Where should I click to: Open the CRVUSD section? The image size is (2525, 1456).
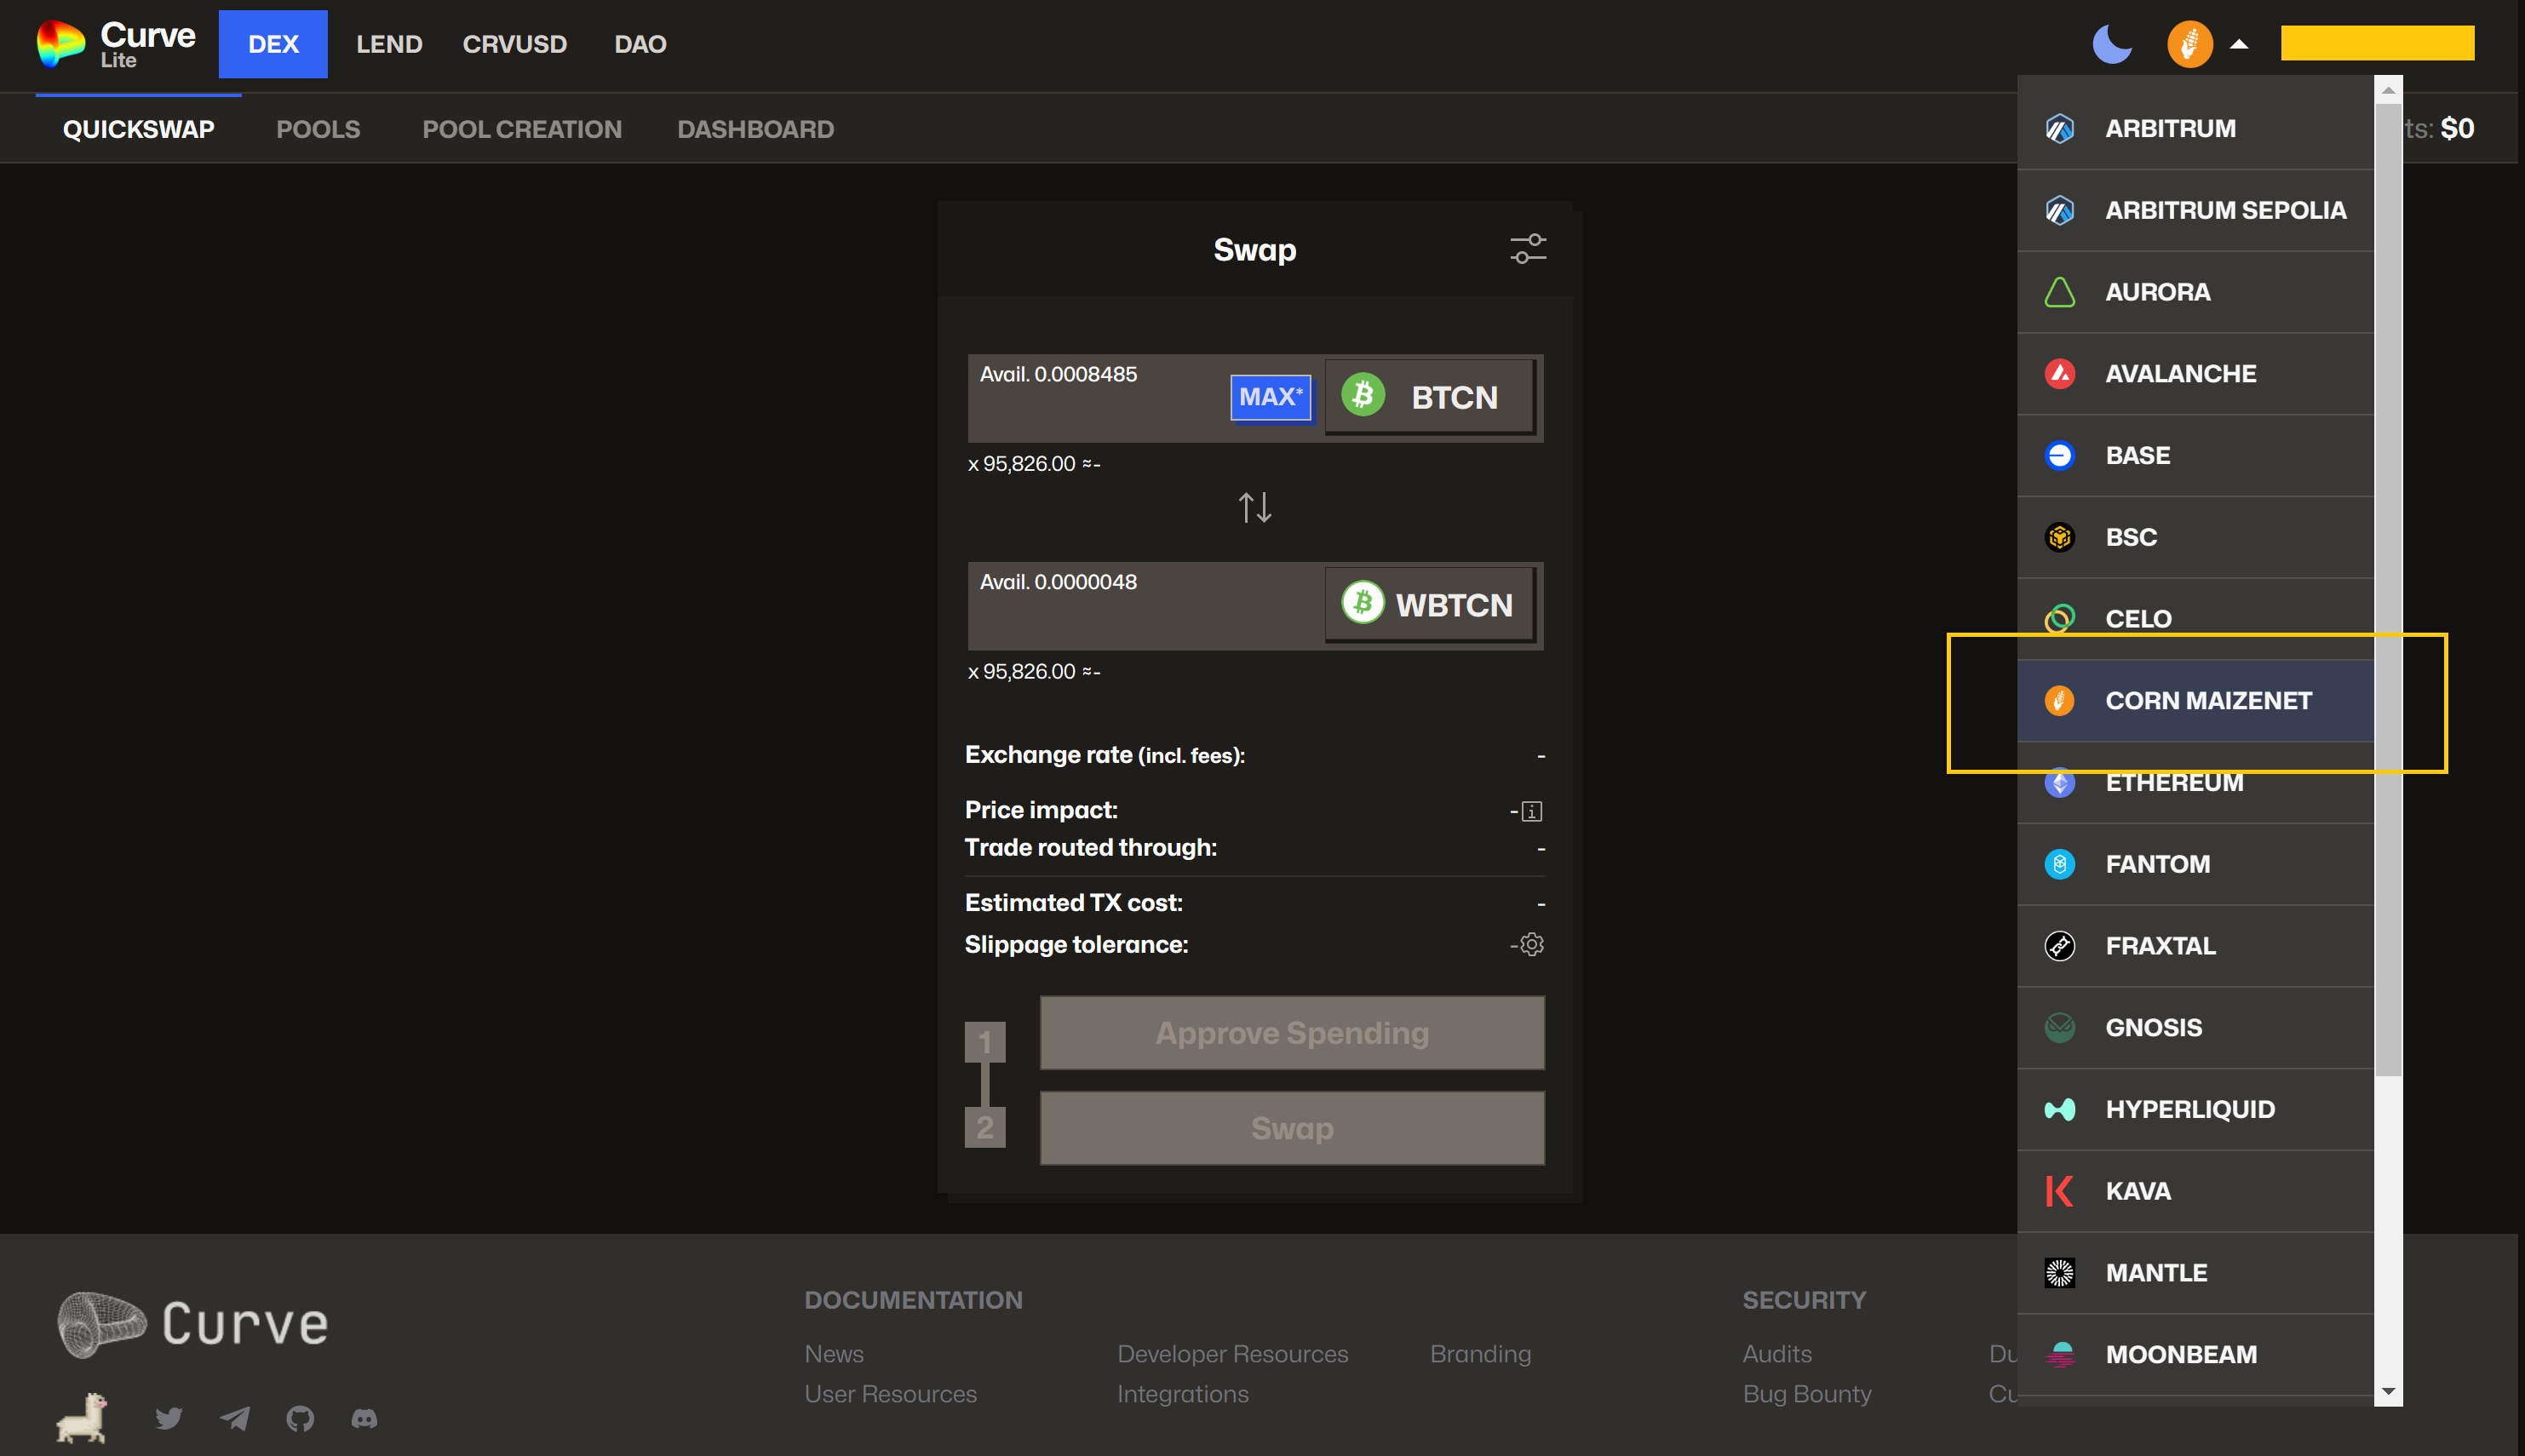[514, 44]
